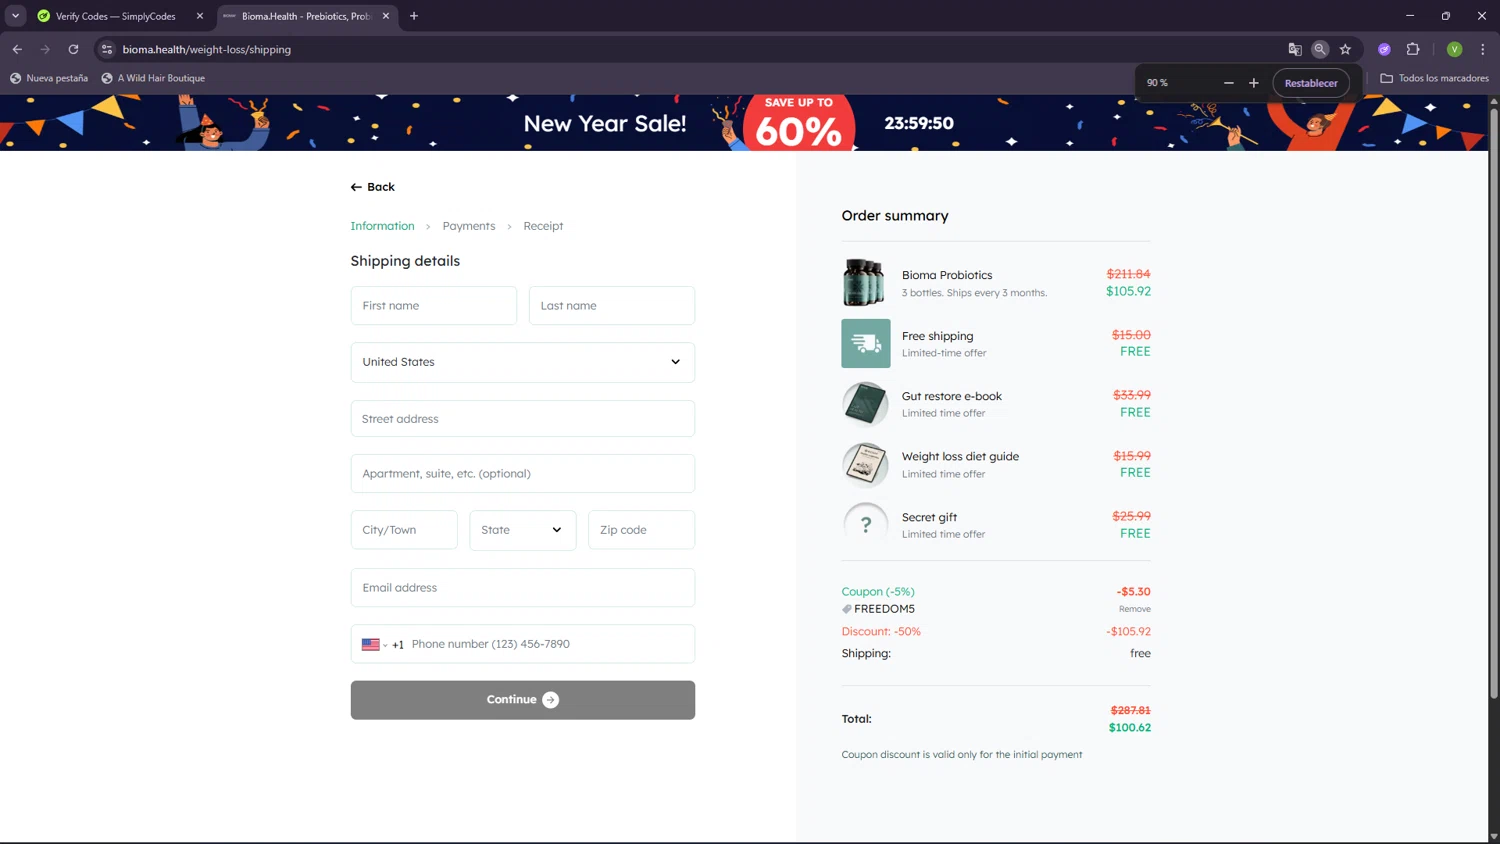This screenshot has height=844, width=1500.
Task: Reload the page with refresh icon
Action: (73, 49)
